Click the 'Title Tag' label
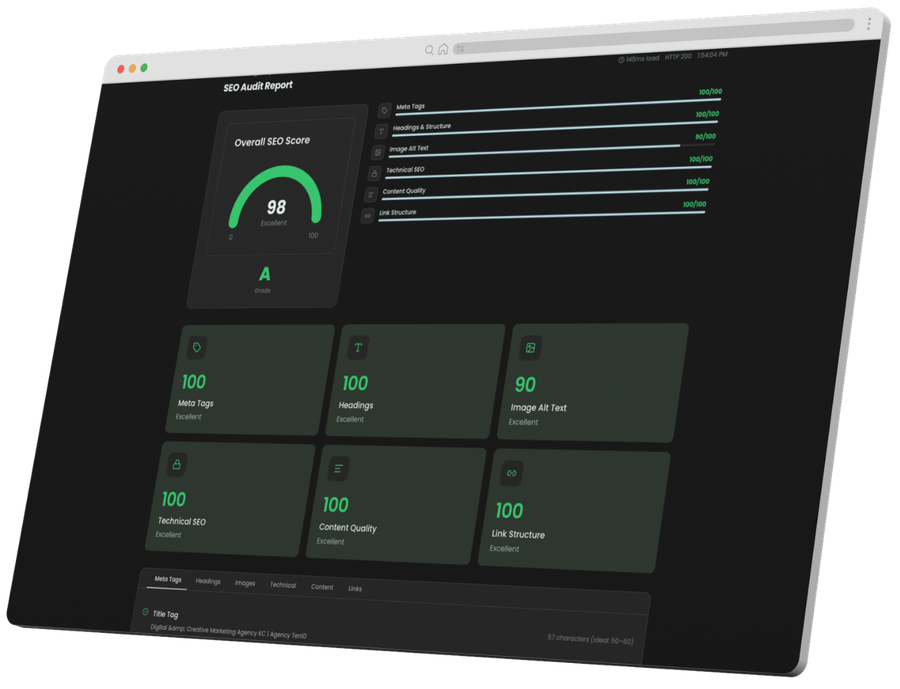Screen dimensions: 900x689 coord(165,614)
